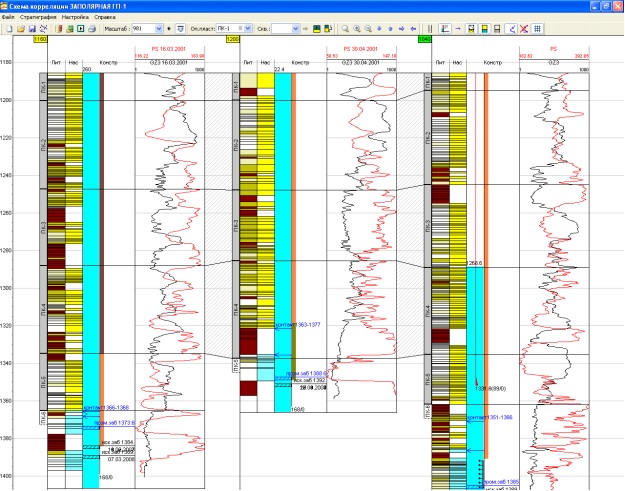Open the Справка menu

(x=105, y=17)
